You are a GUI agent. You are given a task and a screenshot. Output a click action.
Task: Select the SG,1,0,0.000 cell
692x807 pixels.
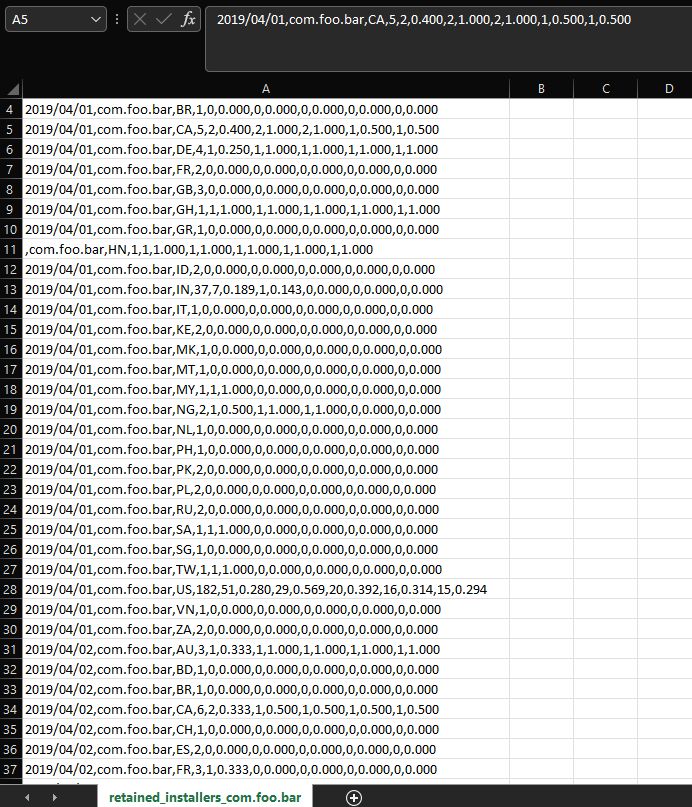(x=266, y=549)
